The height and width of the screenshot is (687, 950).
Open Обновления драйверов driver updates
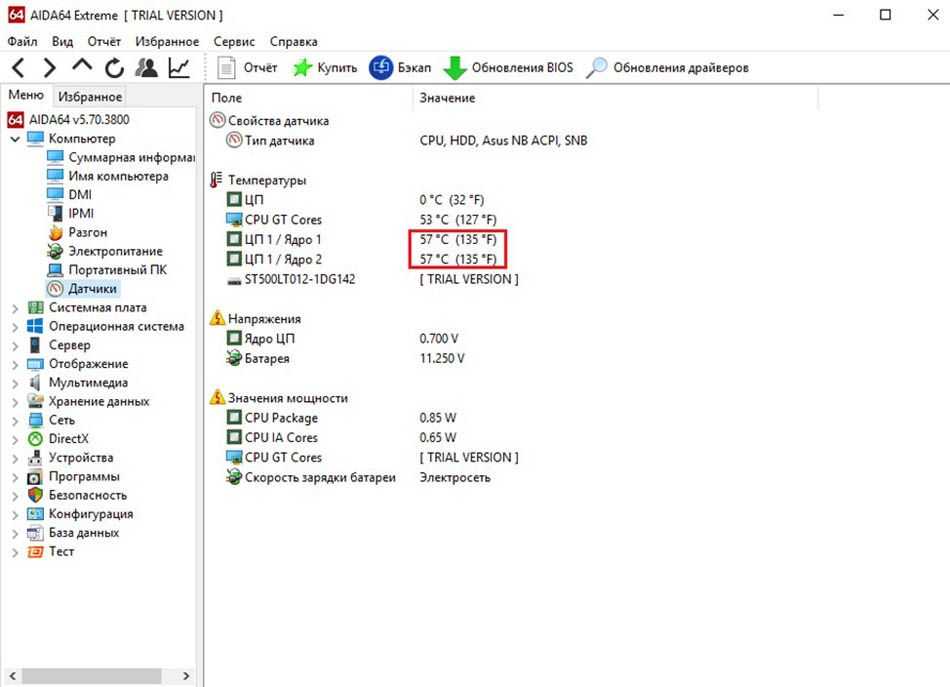click(668, 67)
